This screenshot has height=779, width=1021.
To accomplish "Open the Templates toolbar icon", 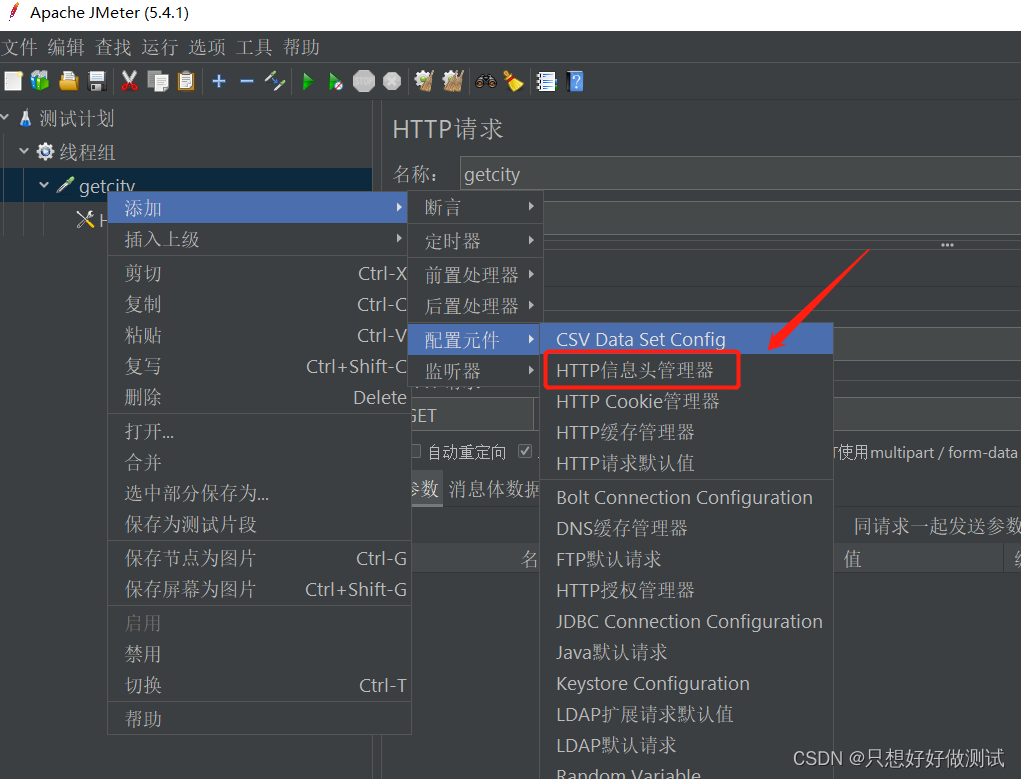I will point(40,81).
